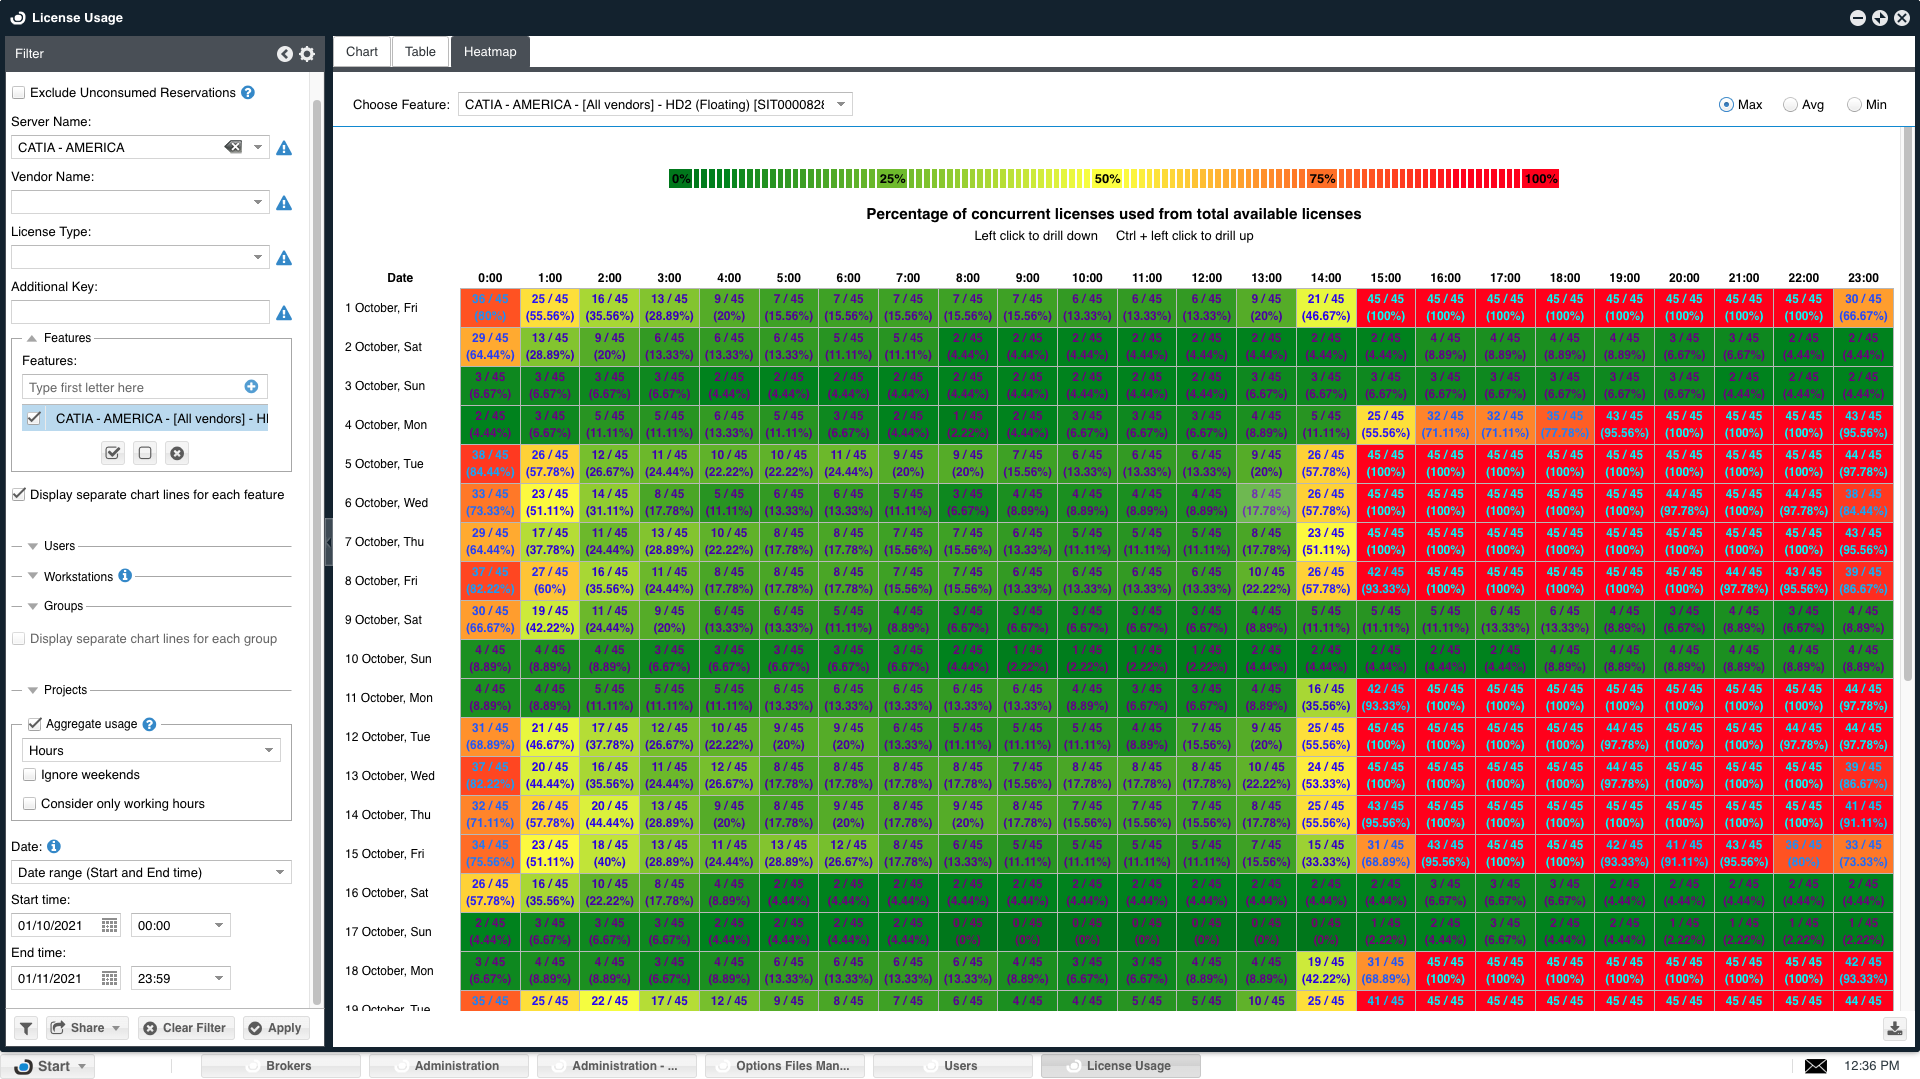
Task: Open the start date calendar picker
Action: coord(110,926)
